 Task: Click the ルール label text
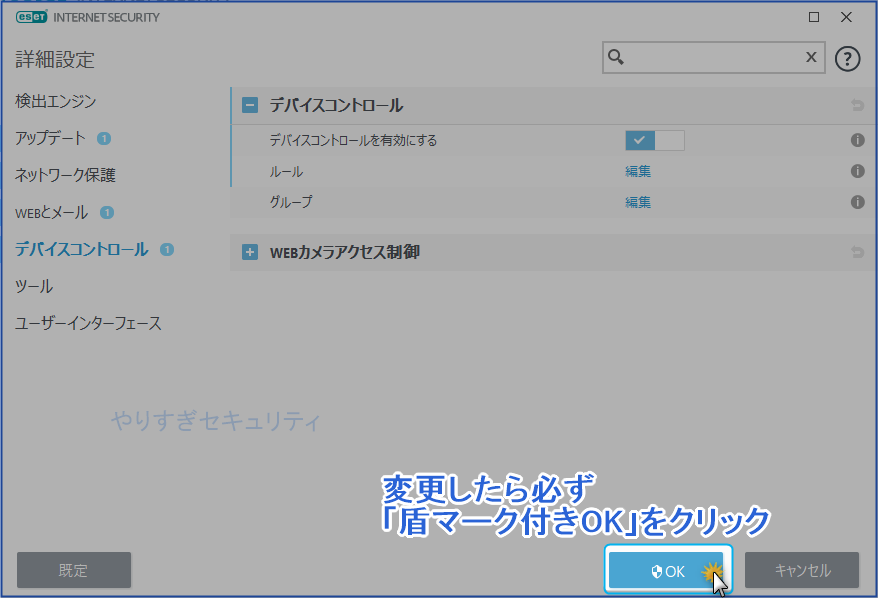click(286, 171)
